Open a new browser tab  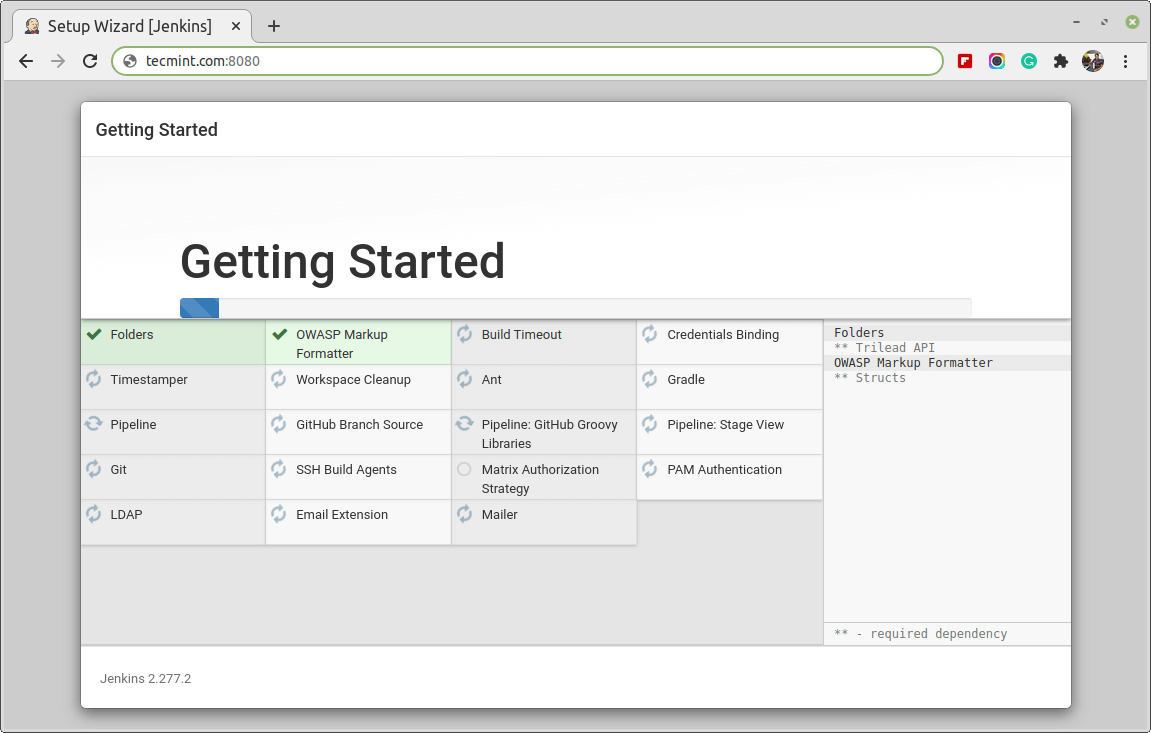[274, 26]
